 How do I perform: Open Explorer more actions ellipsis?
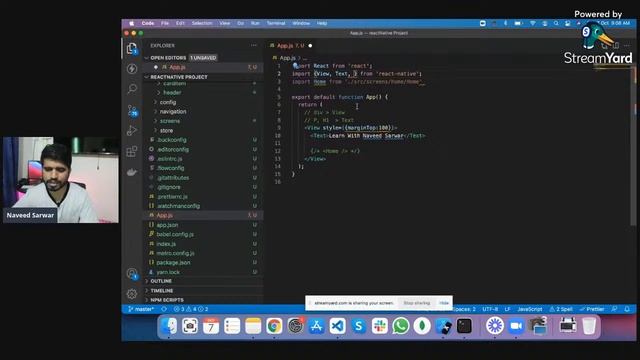tap(254, 45)
